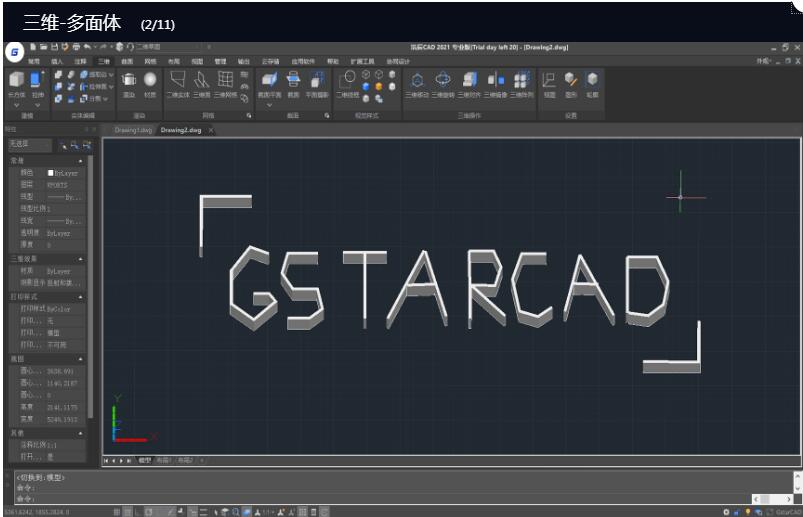Select the 三维阵列 3D array tool
Screen dimensions: 803x517
click(521, 84)
